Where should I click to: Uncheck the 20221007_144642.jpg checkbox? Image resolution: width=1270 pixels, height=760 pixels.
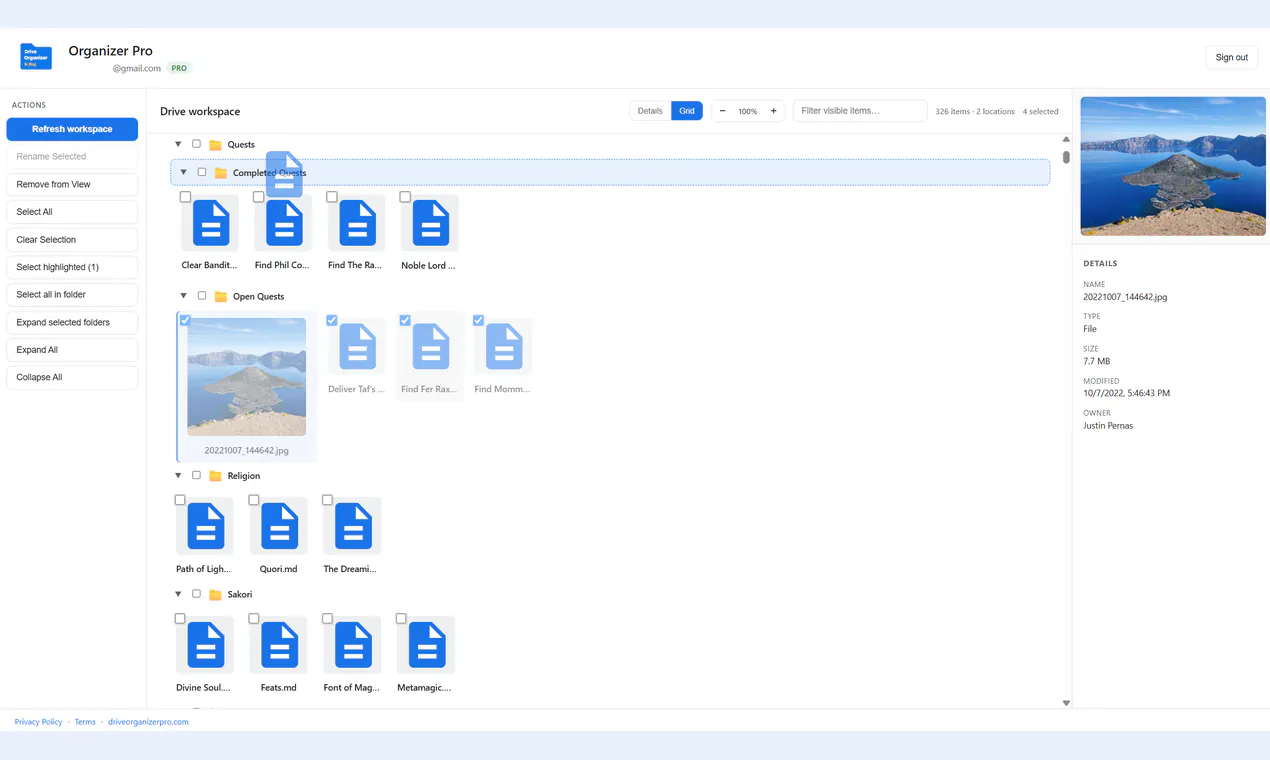click(185, 321)
